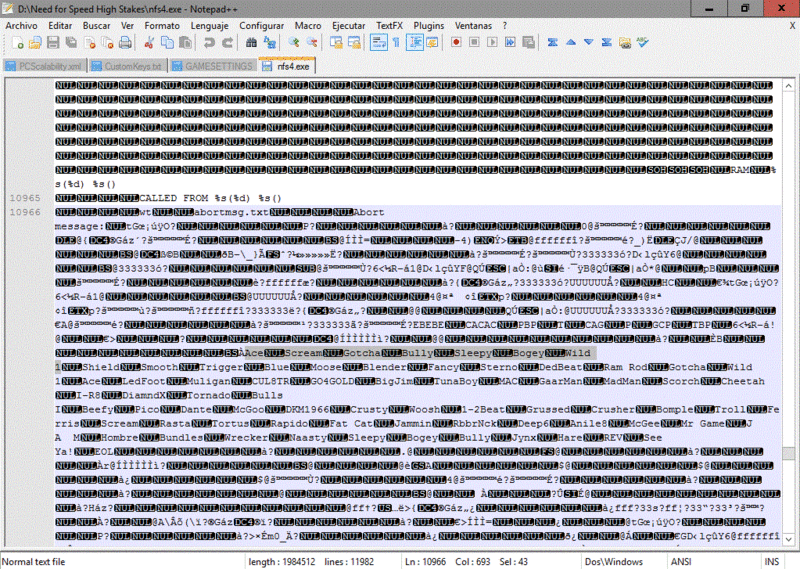Click the 'abortmsg.txt' text in editor
The width and height of the screenshot is (800, 569).
click(x=231, y=212)
